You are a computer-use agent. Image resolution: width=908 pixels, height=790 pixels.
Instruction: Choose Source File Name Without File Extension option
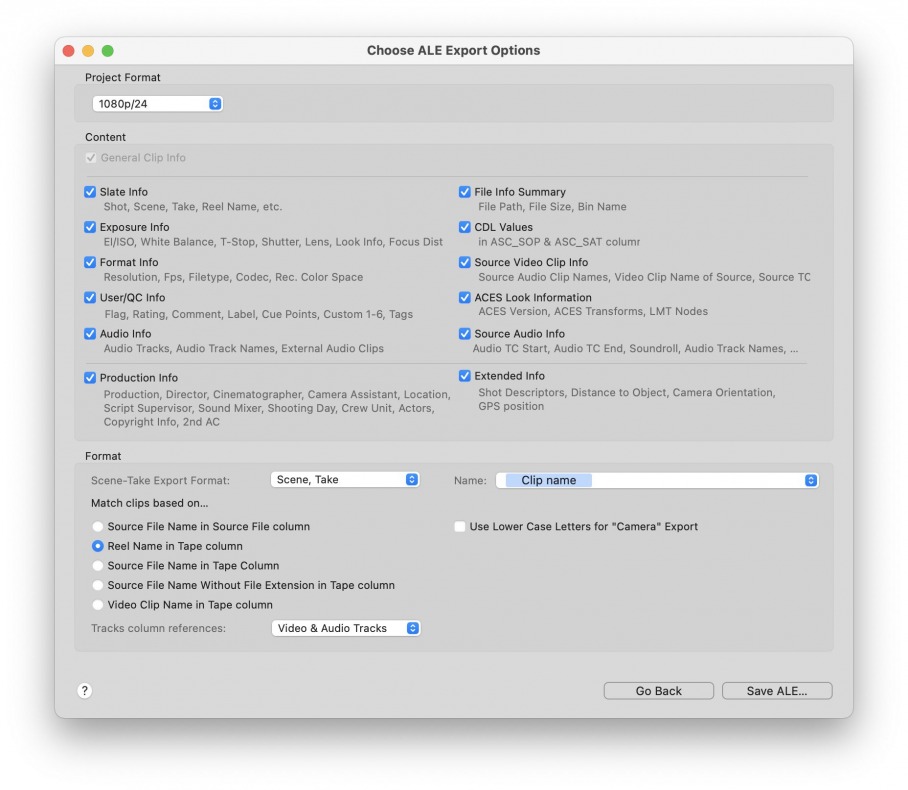(x=98, y=585)
